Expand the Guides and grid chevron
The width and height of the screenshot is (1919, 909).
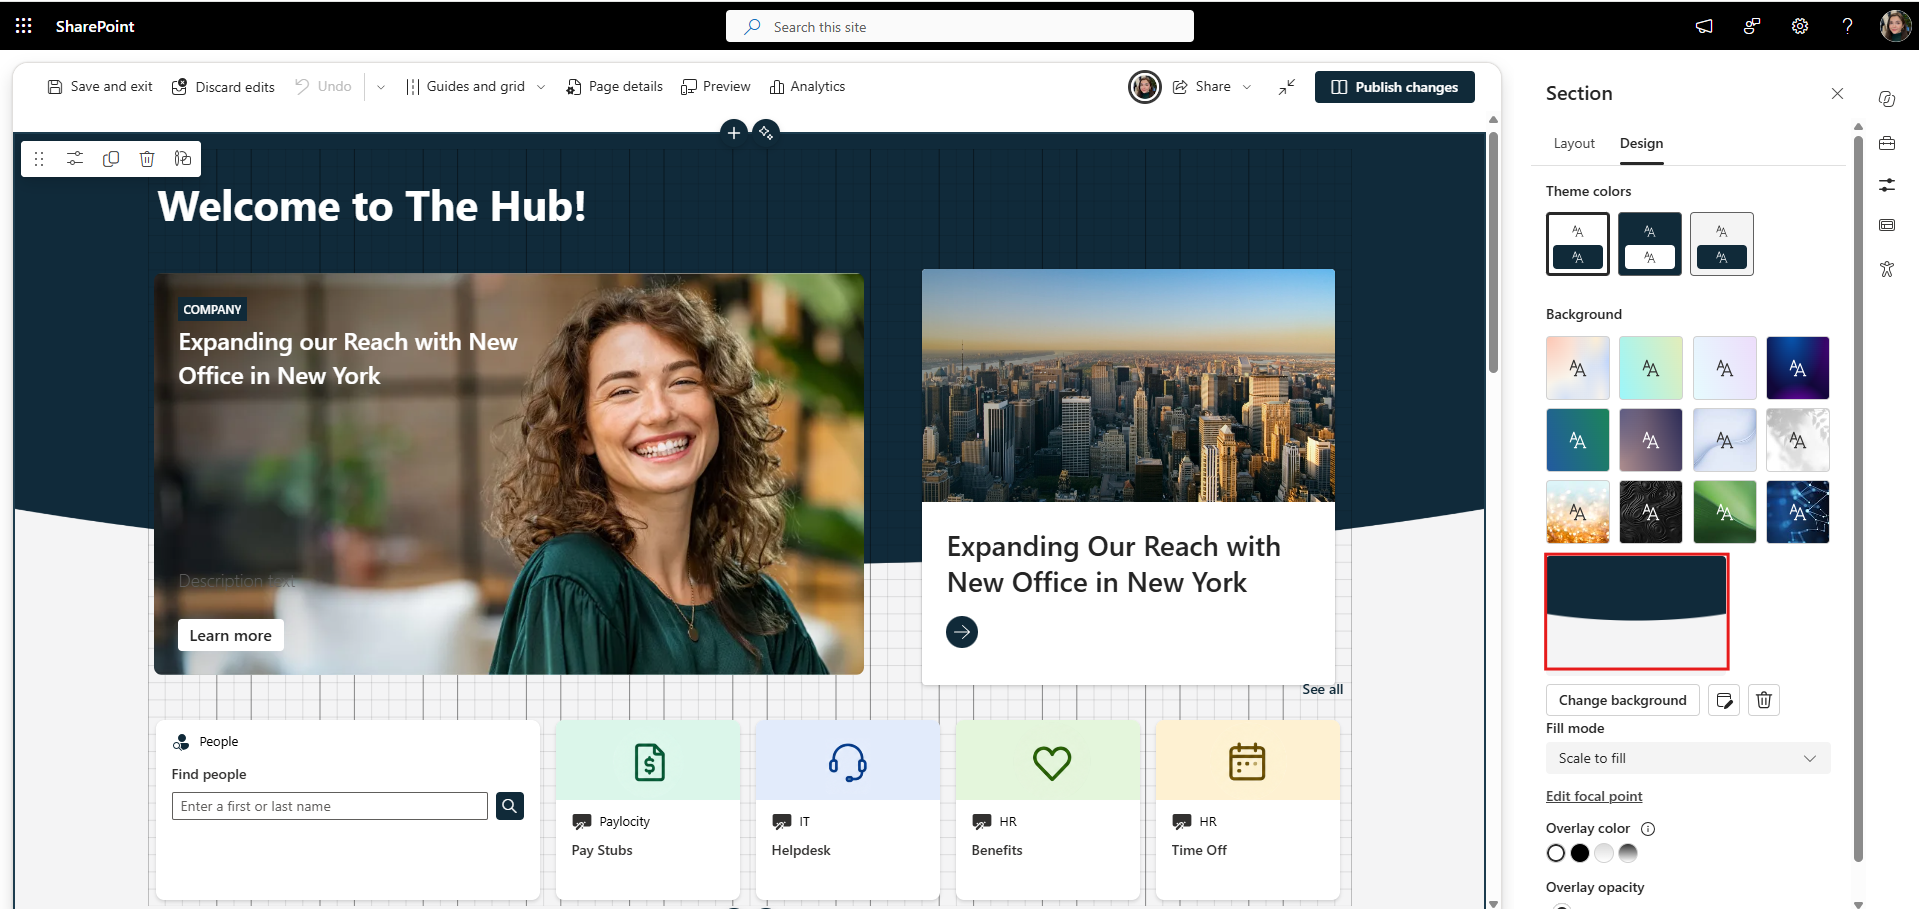(x=541, y=87)
